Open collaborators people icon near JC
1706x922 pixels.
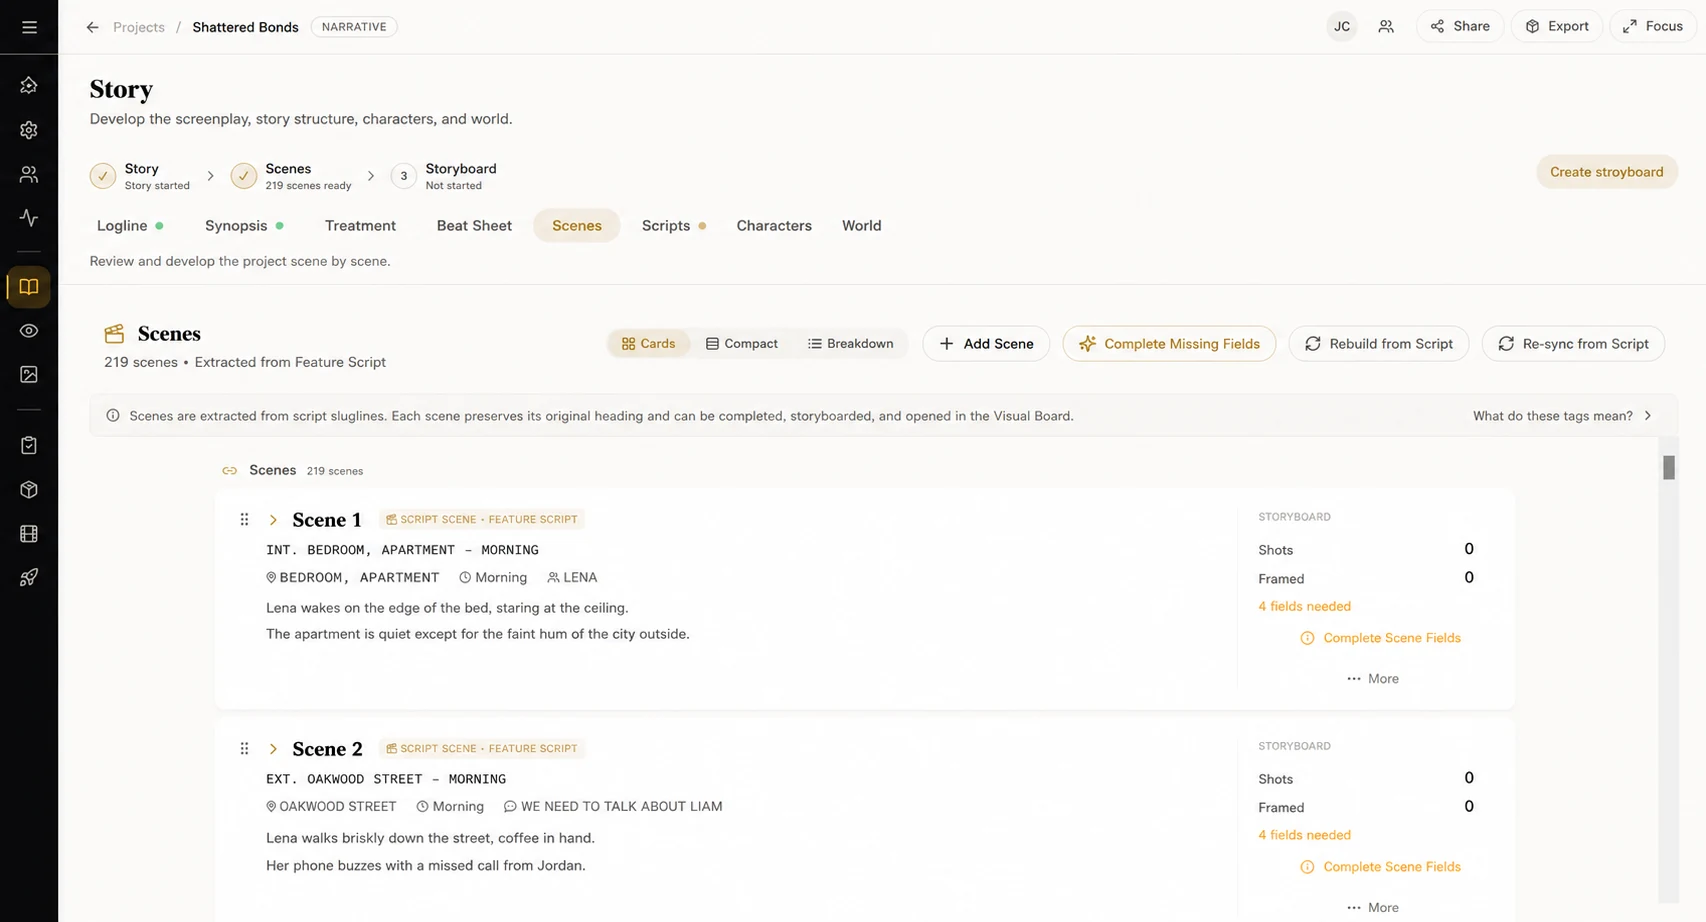(x=1386, y=27)
